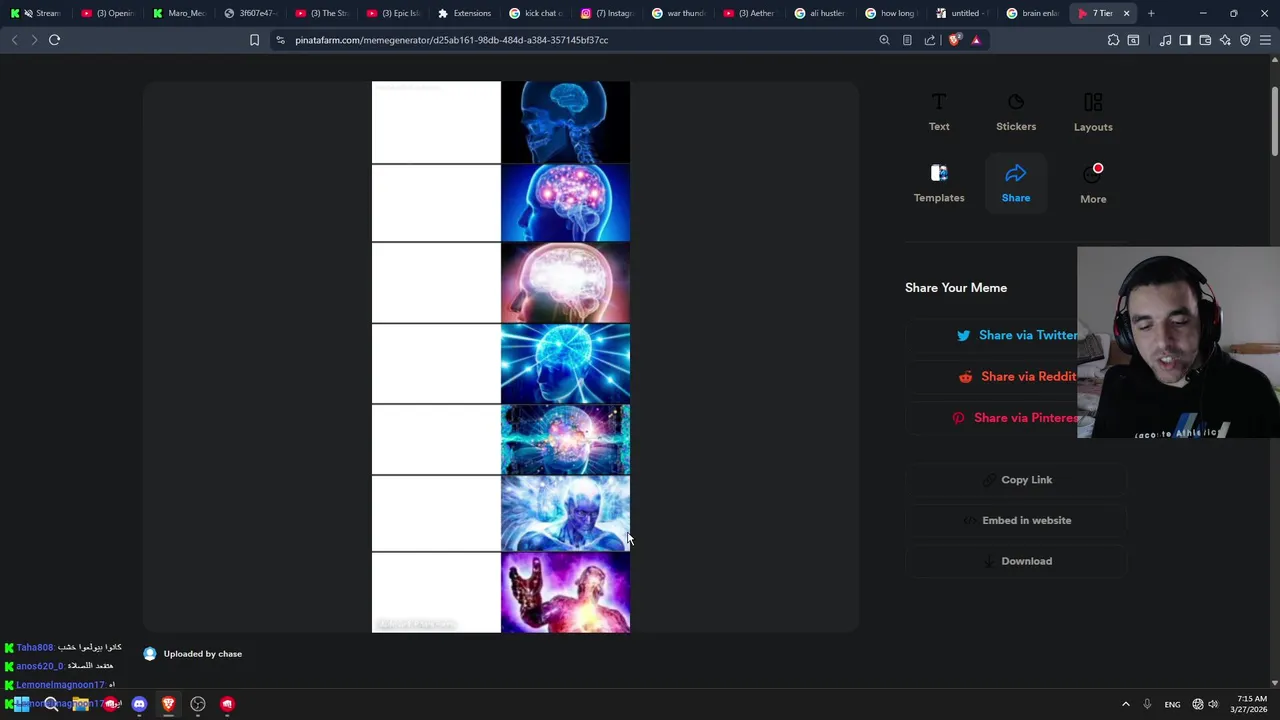Click the Uploaded by chase text
The height and width of the screenshot is (720, 1280).
pyautogui.click(x=203, y=654)
